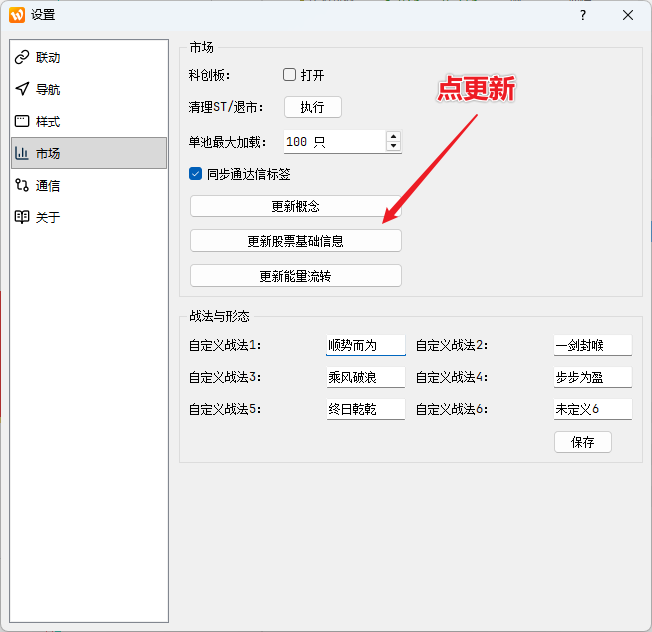Switch to the 样式 settings page
Screen dimensions: 652x632
coord(89,121)
